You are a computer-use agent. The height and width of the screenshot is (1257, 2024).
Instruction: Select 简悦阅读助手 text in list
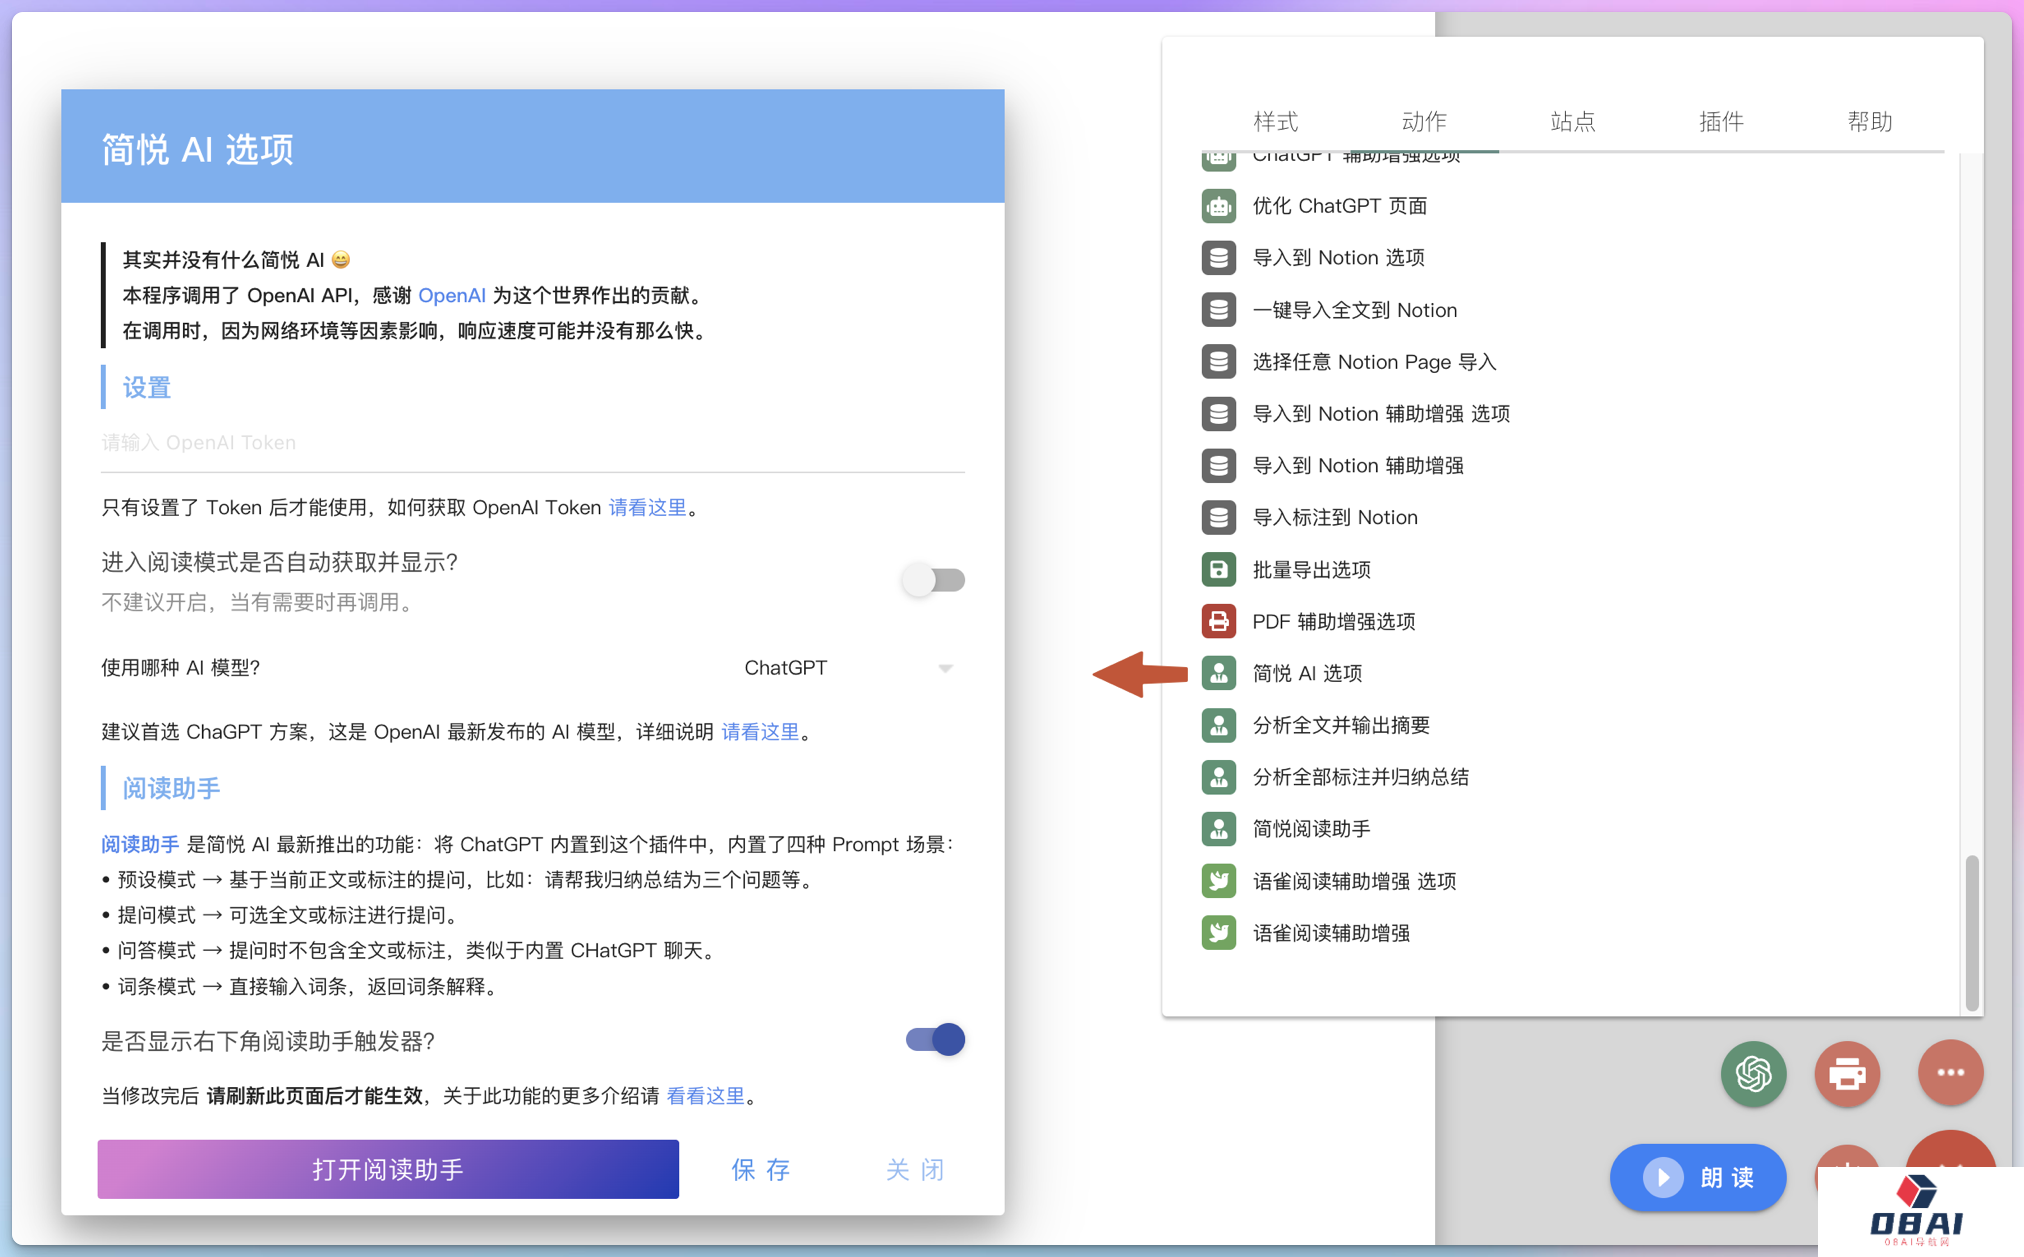pyautogui.click(x=1311, y=829)
